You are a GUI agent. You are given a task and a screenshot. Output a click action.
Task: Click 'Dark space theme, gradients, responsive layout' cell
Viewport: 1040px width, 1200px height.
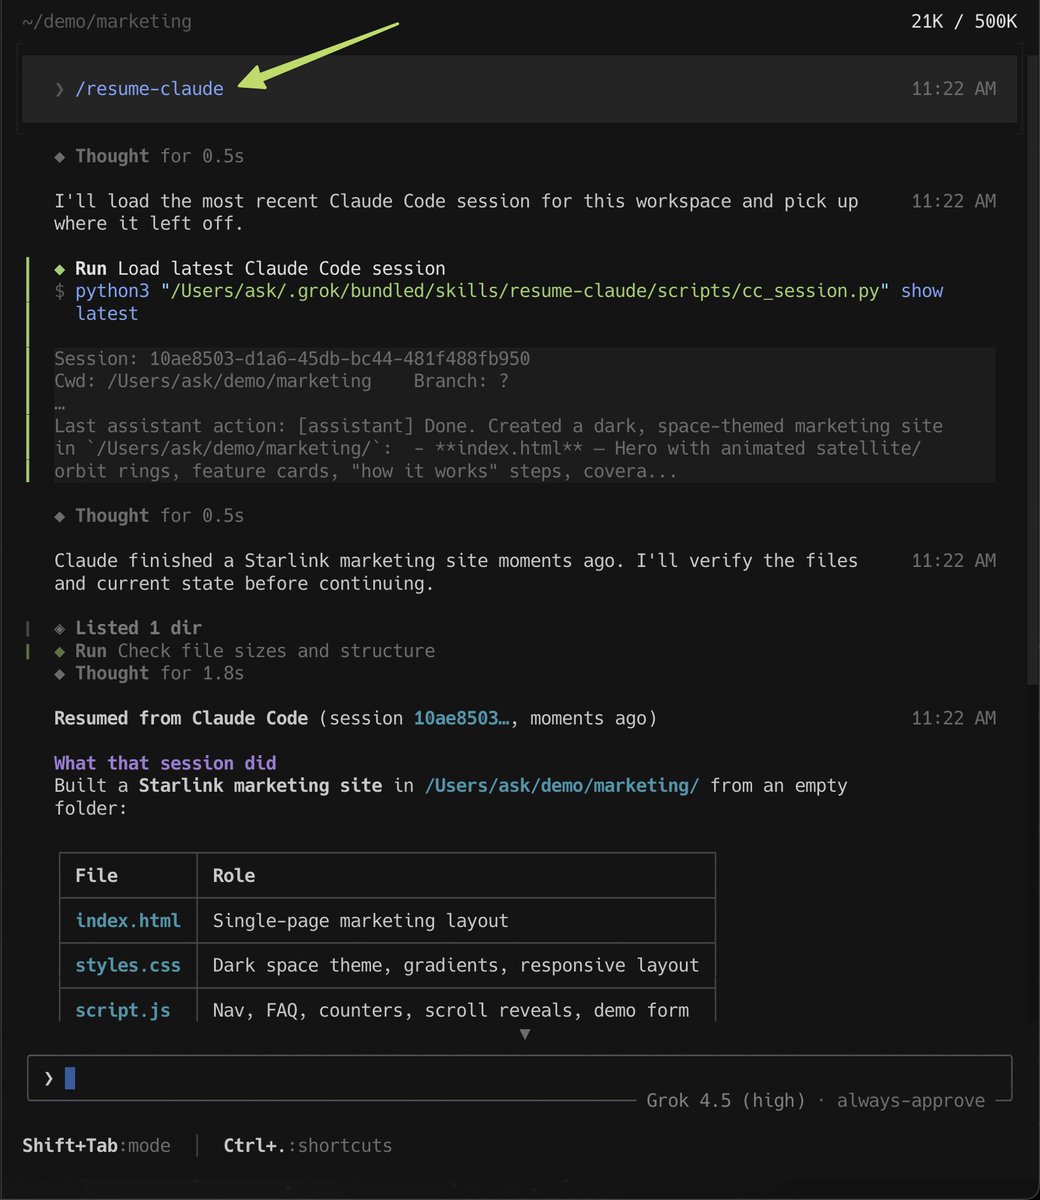pos(456,965)
